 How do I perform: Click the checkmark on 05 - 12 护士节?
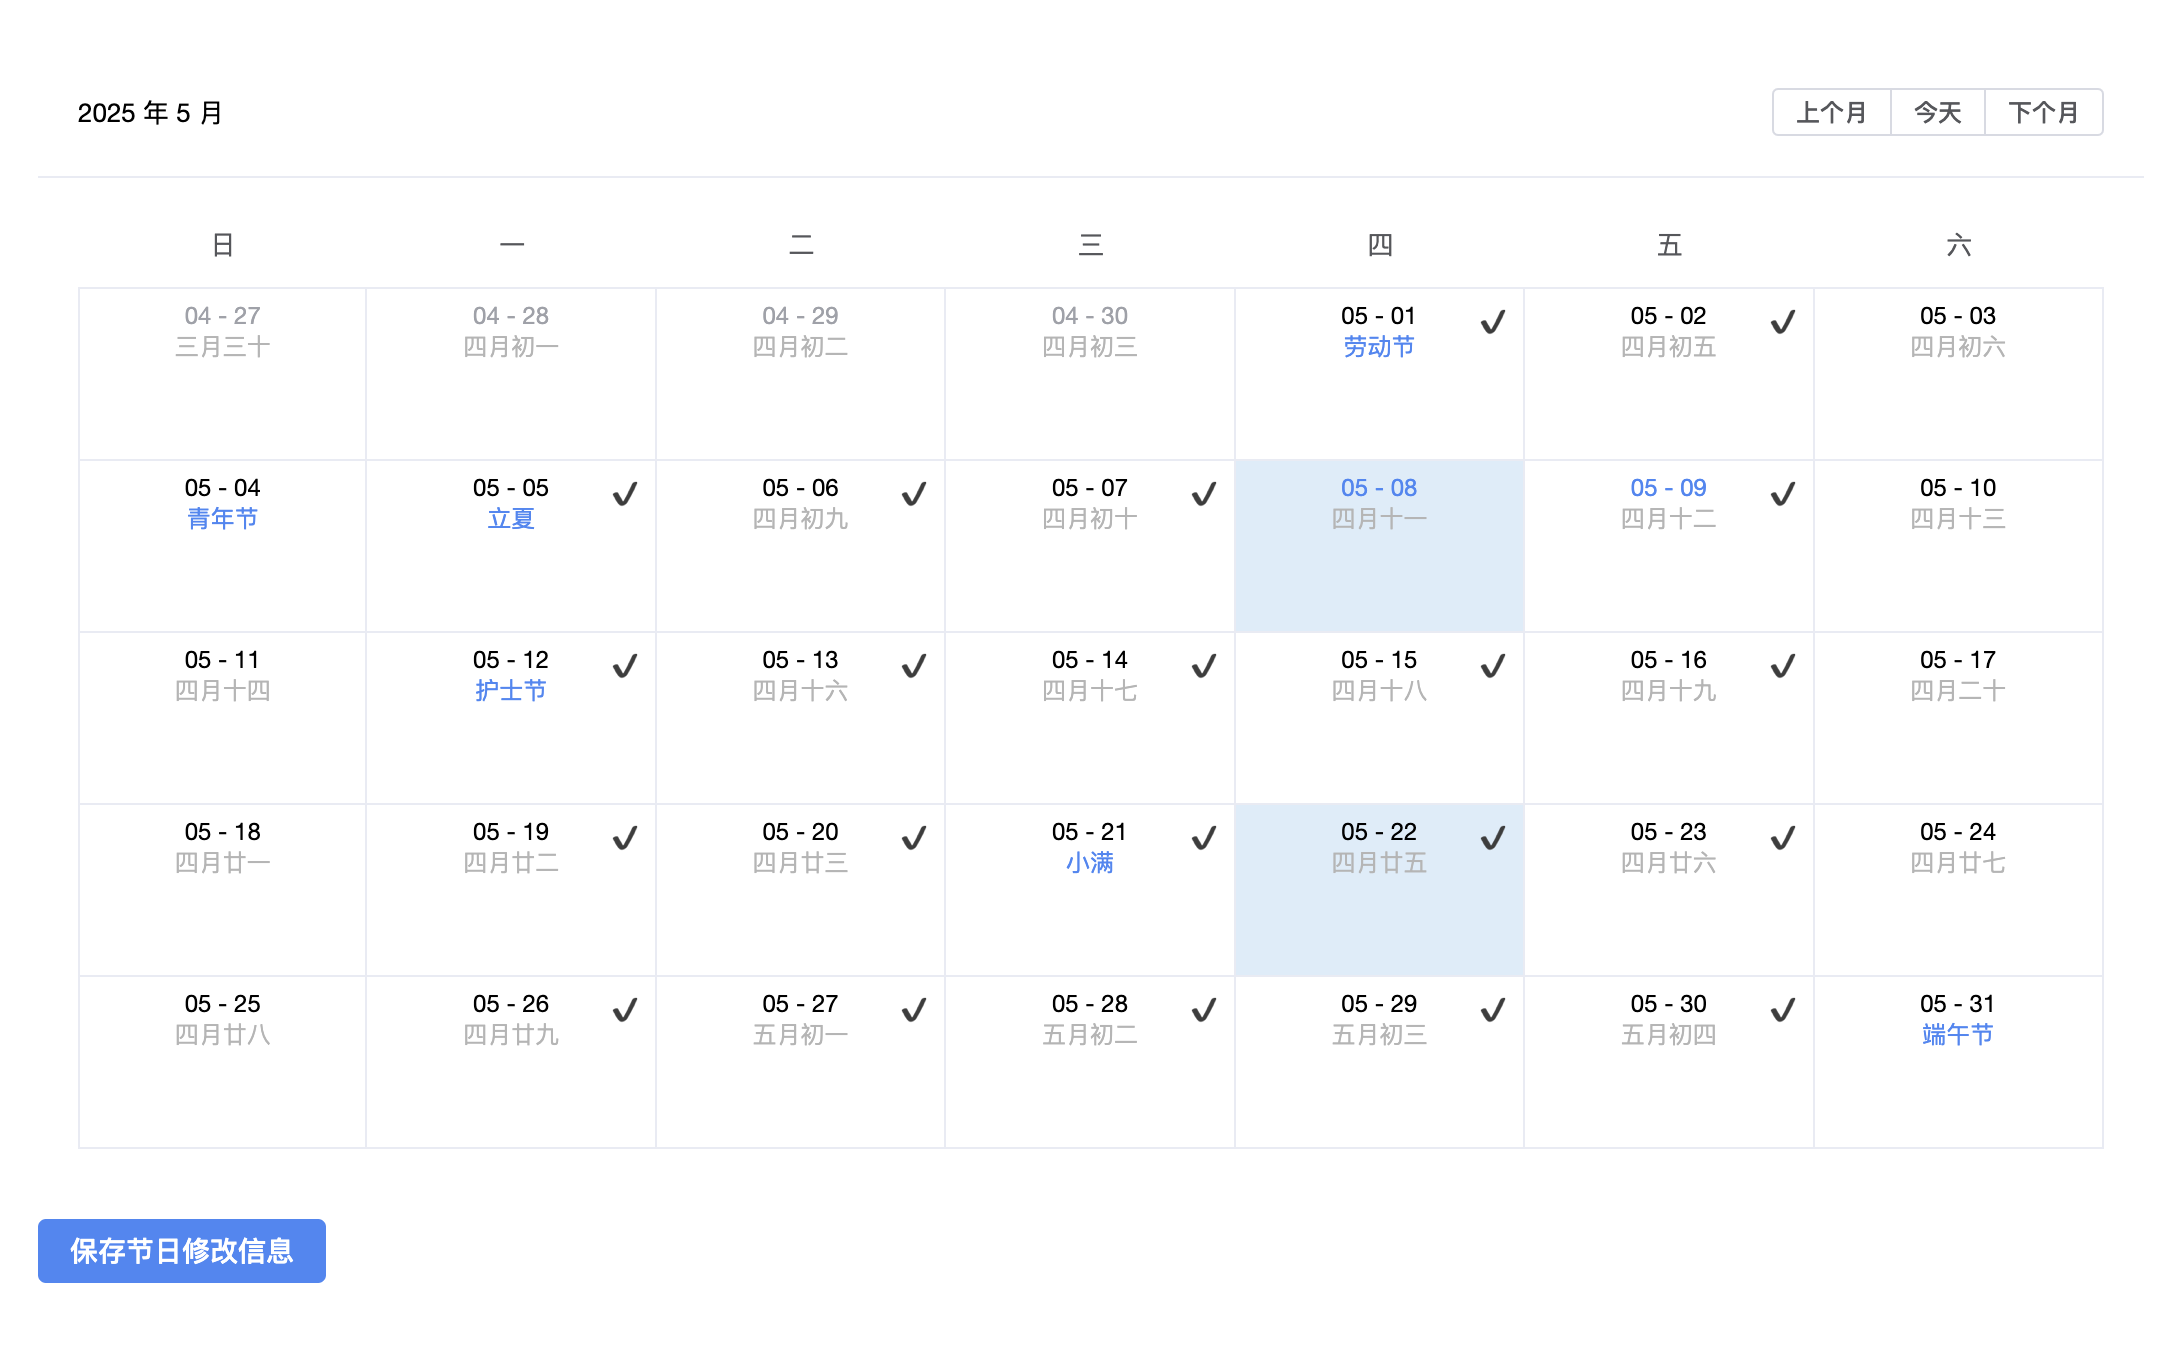point(624,666)
